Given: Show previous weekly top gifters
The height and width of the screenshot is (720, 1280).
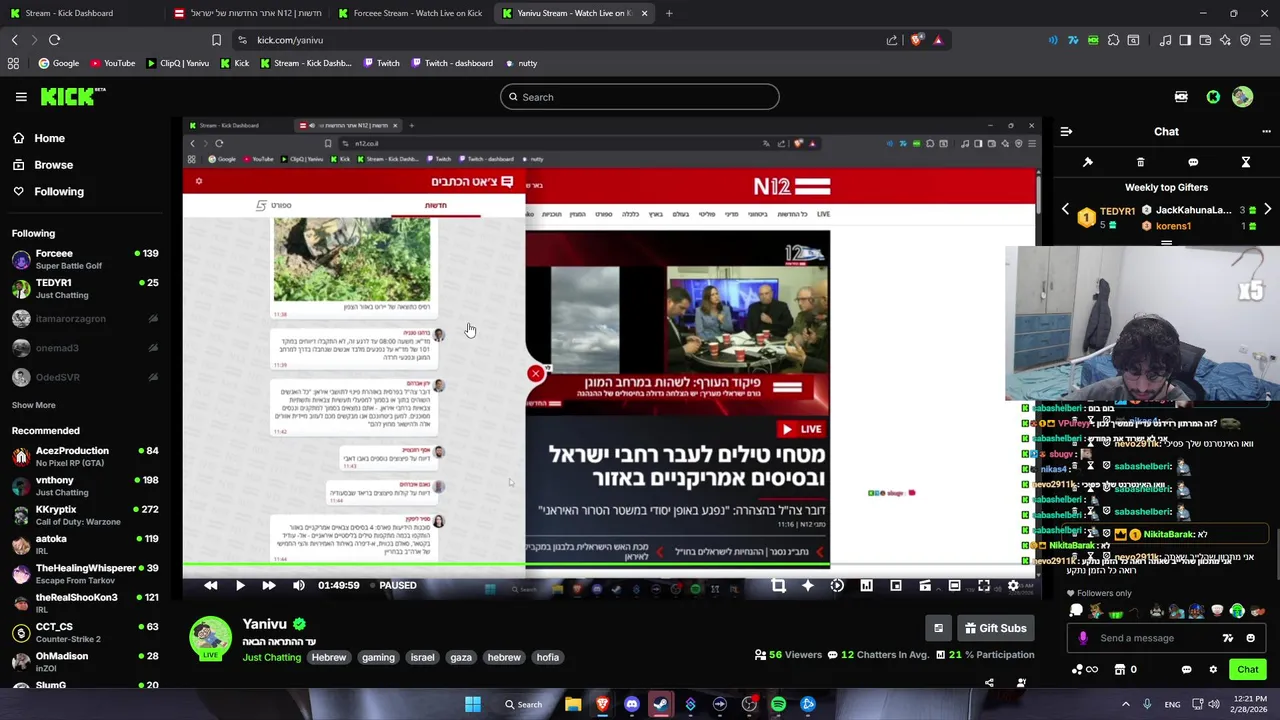Looking at the screenshot, I should (1065, 210).
